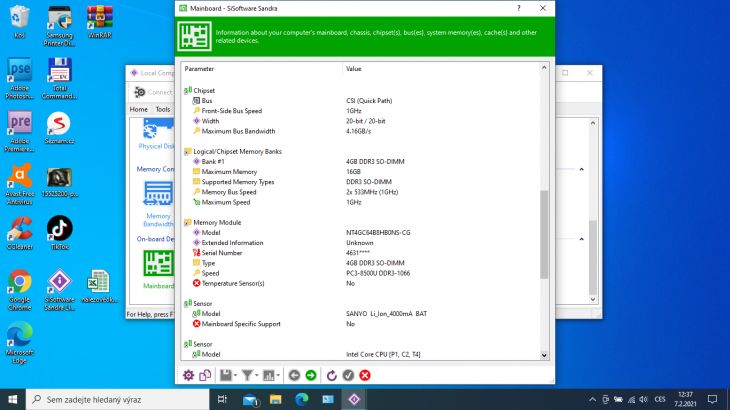Open the Windows Start menu
Image resolution: width=730 pixels, height=410 pixels.
(13, 399)
